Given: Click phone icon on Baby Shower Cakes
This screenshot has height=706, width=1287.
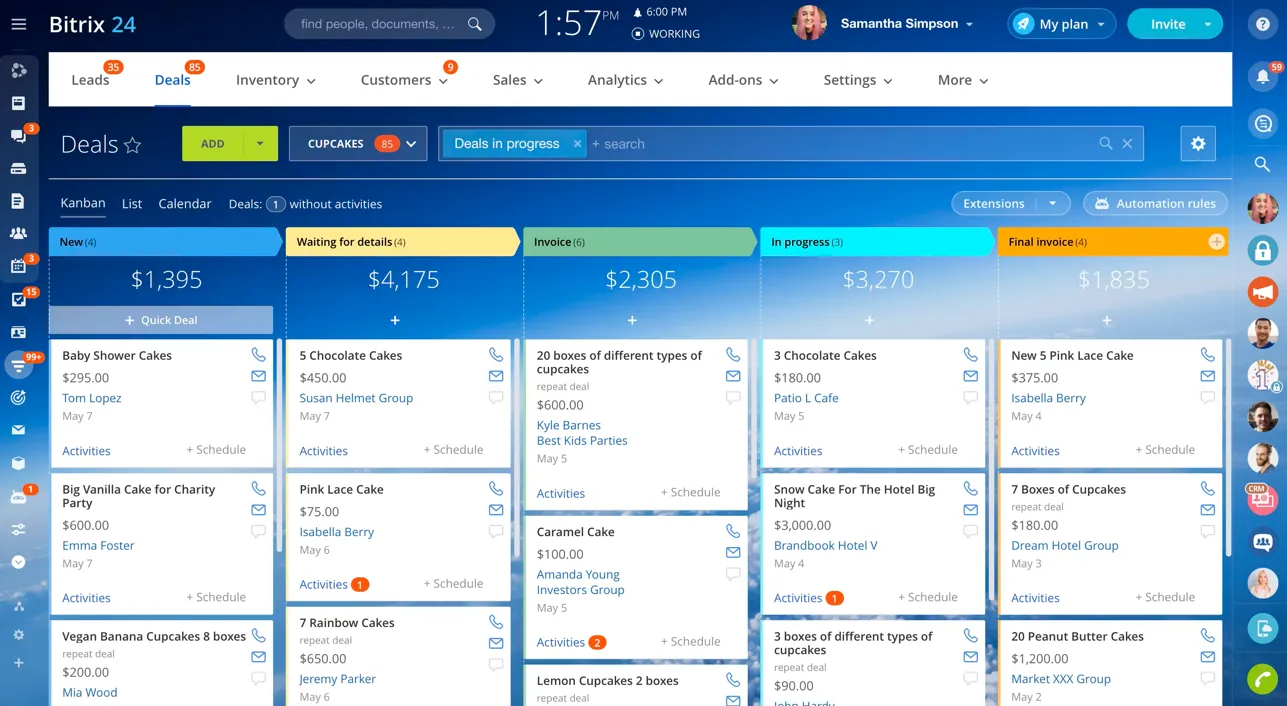Looking at the screenshot, I should click(258, 355).
